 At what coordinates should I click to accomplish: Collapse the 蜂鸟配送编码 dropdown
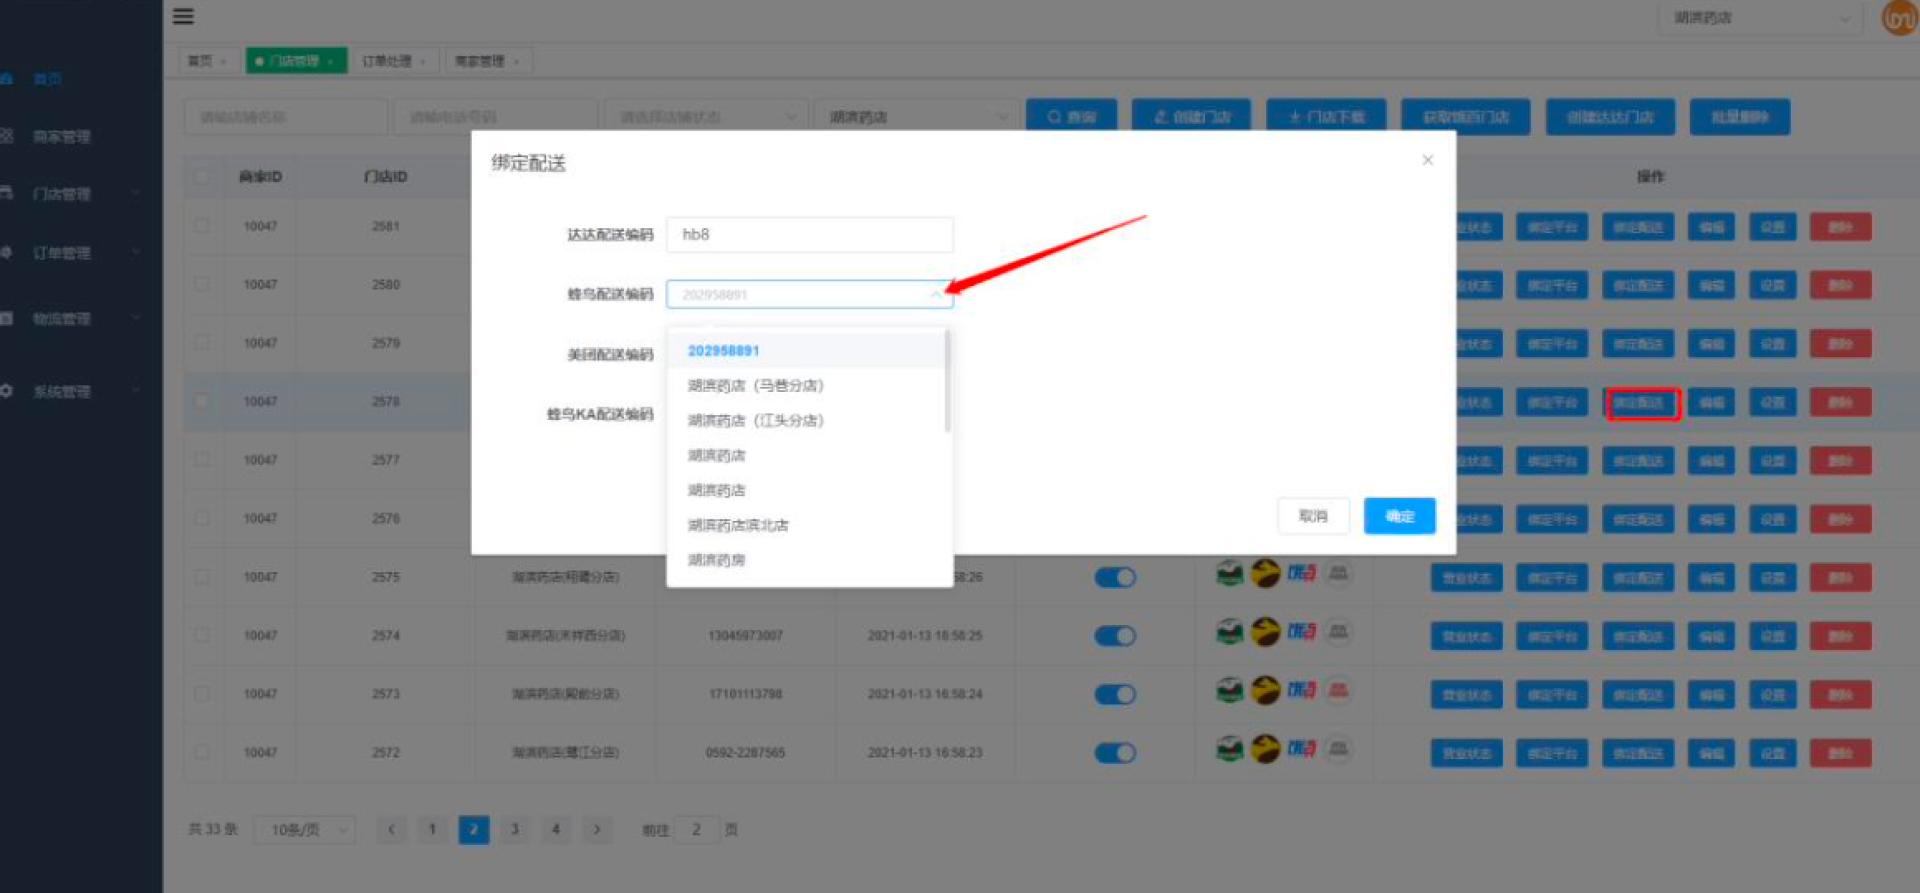(935, 294)
